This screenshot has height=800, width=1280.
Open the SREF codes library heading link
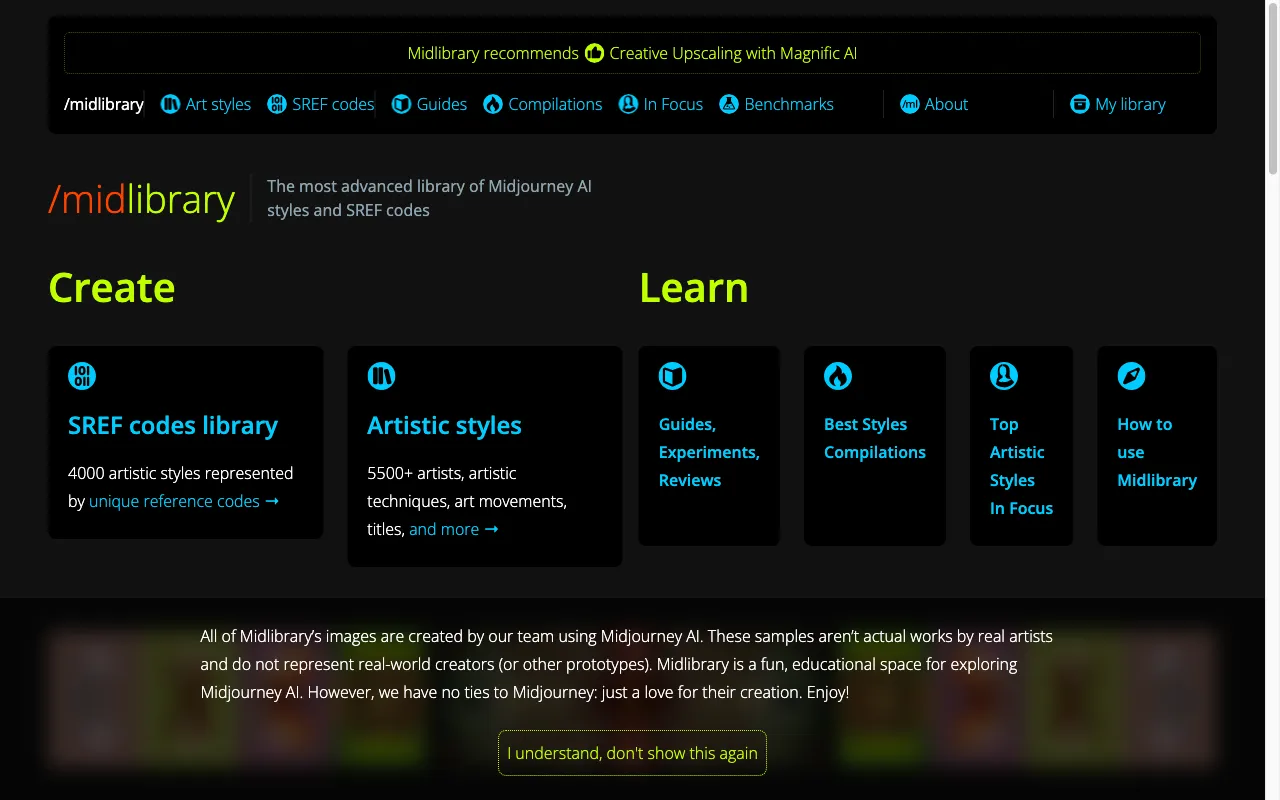[173, 425]
